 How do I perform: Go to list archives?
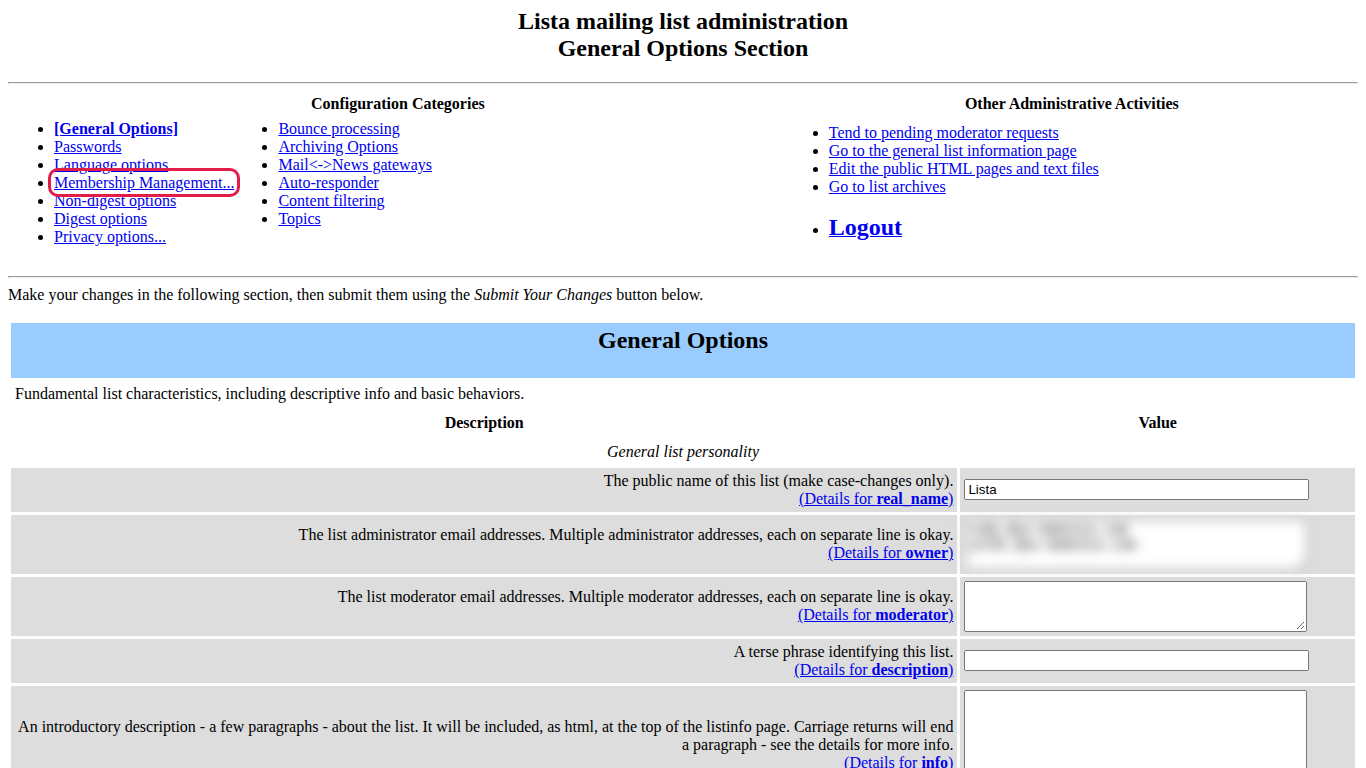[x=887, y=187]
